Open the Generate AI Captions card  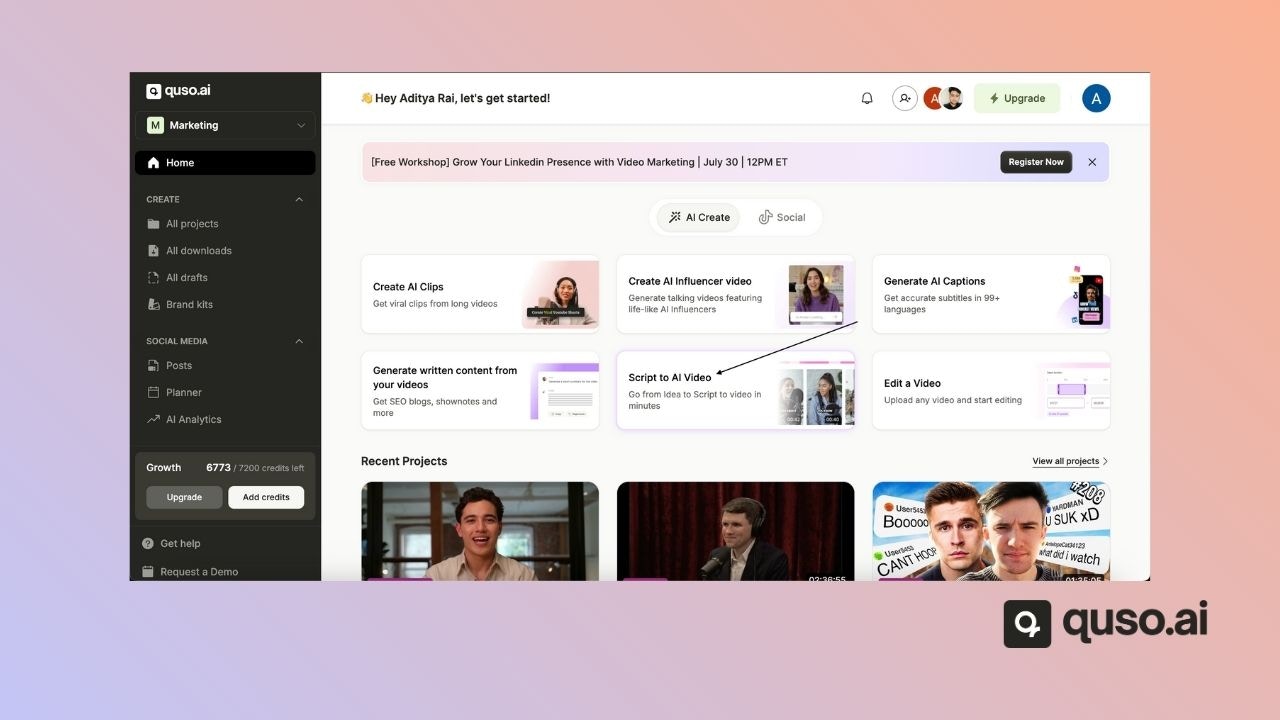pyautogui.click(x=991, y=294)
